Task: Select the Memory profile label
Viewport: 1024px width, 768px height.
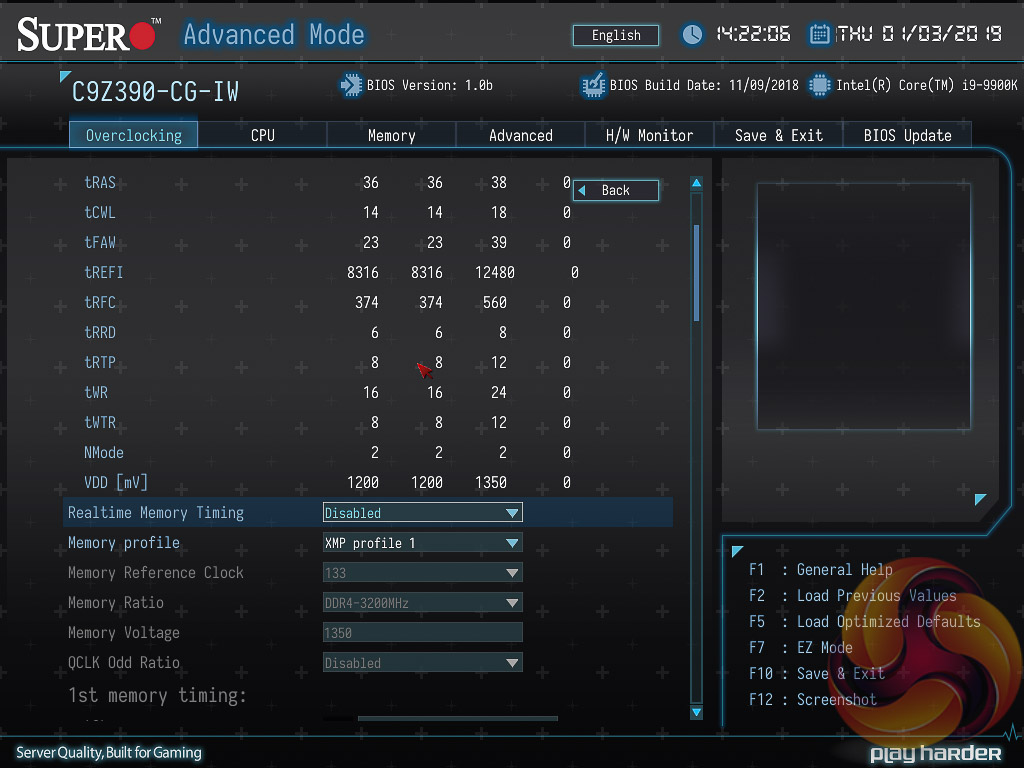Action: click(123, 543)
